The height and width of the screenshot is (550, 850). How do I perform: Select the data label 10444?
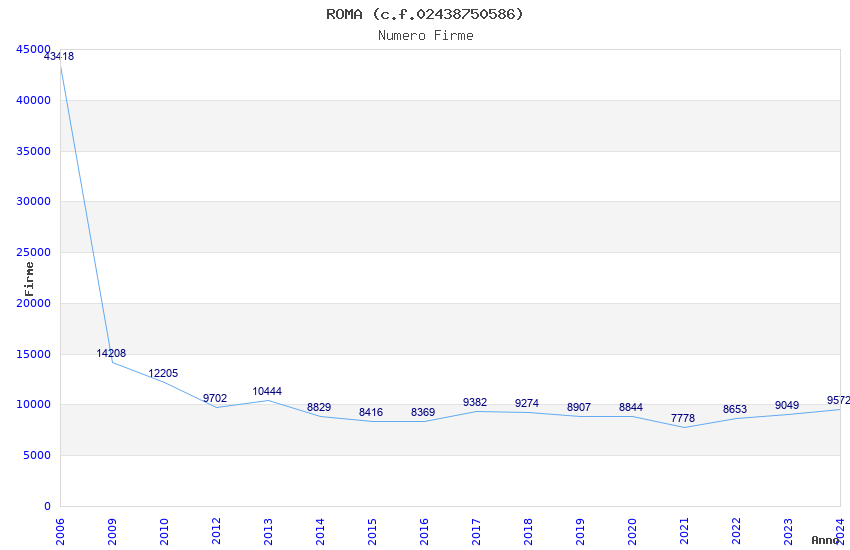tap(267, 391)
